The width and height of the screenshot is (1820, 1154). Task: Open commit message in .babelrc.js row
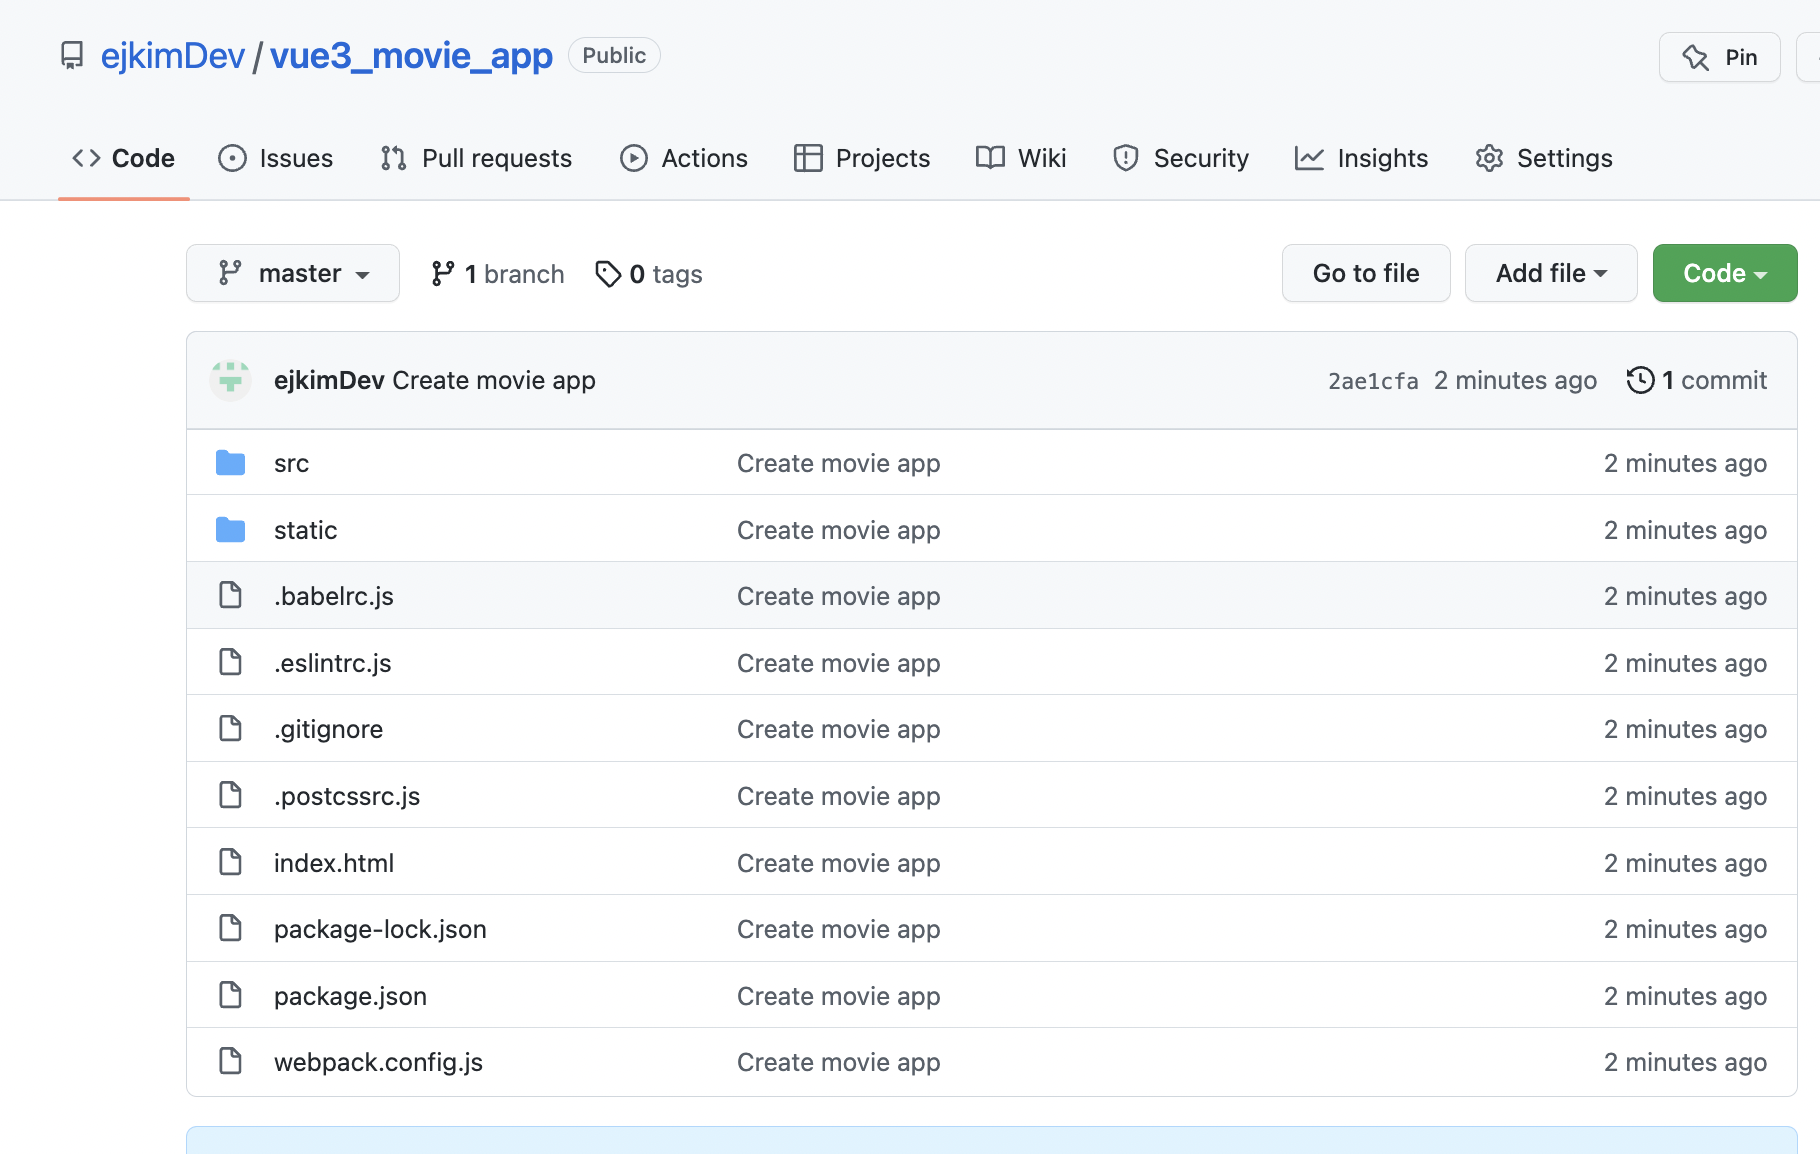coord(838,596)
